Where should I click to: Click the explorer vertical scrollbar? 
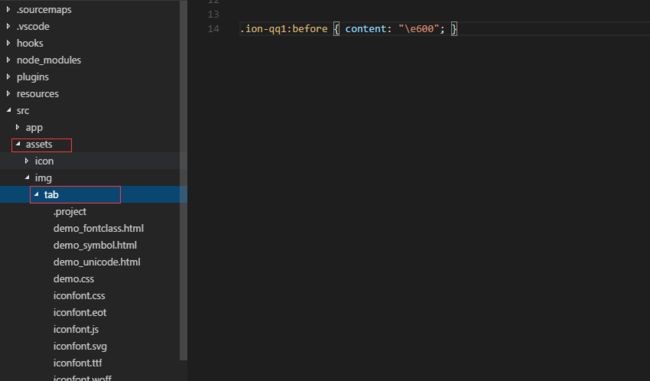(183, 180)
